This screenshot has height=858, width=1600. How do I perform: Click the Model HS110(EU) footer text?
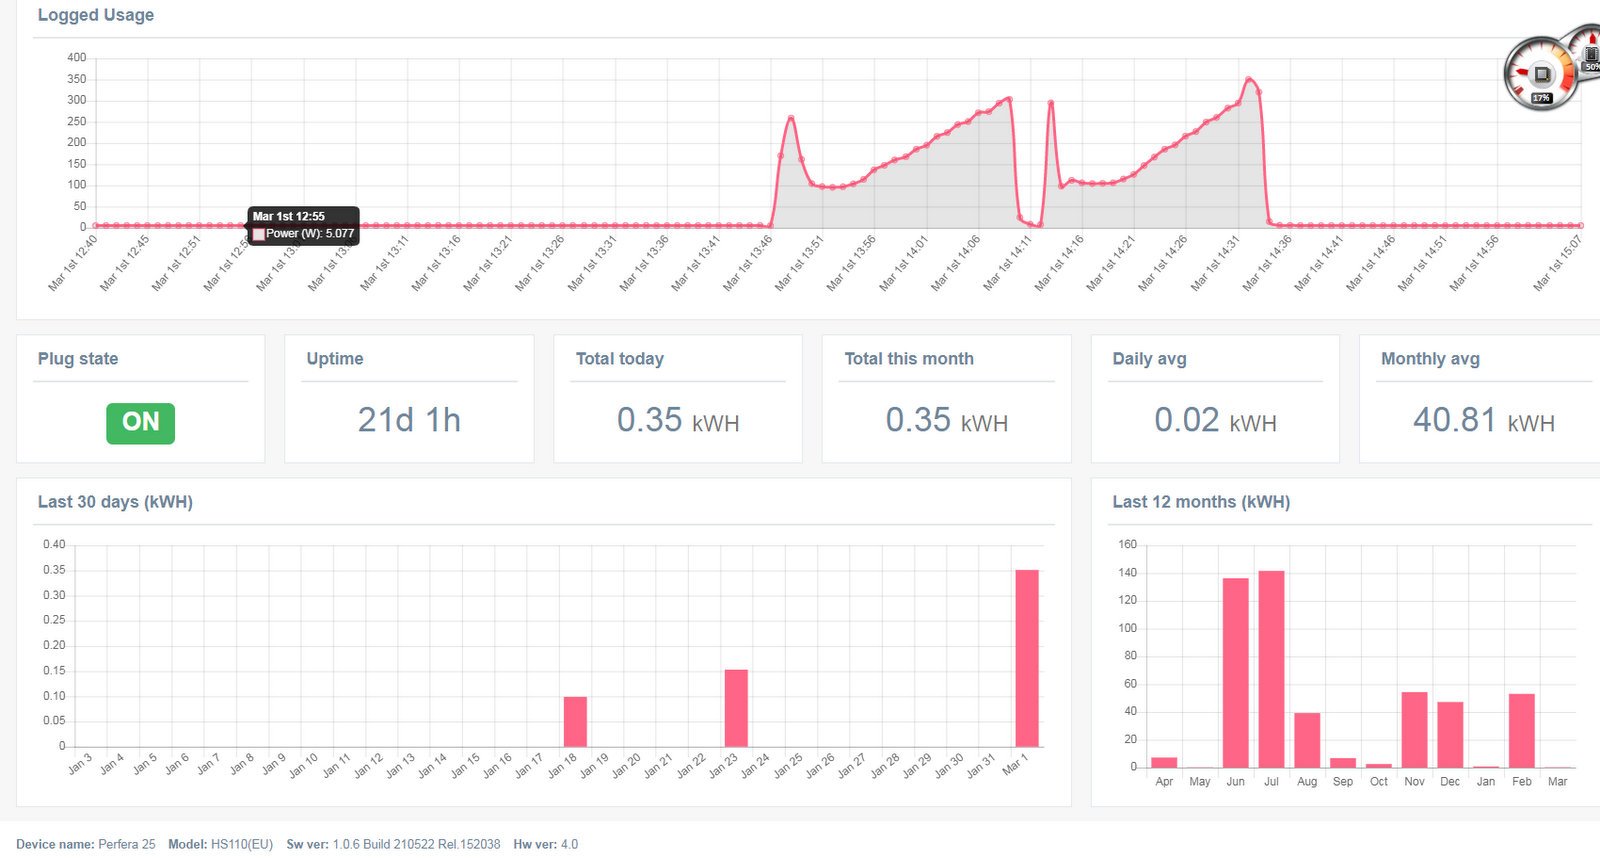click(x=220, y=844)
